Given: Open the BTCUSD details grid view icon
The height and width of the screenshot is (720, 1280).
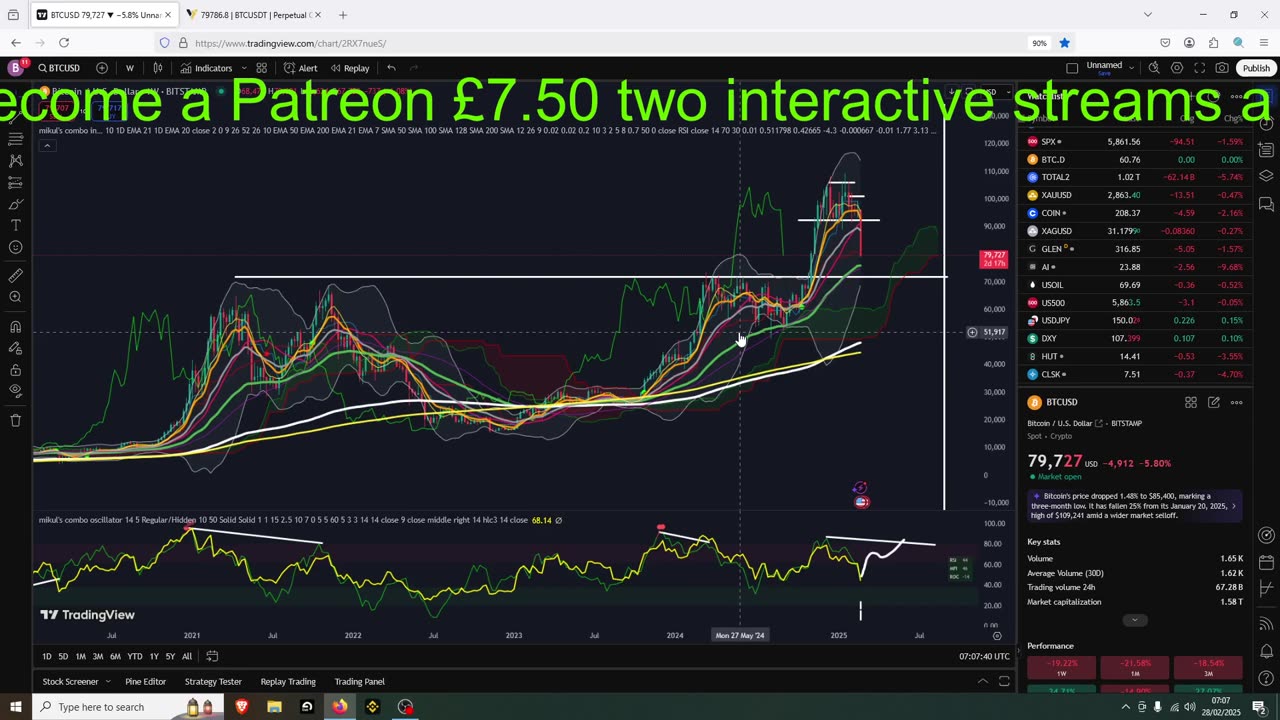Looking at the screenshot, I should click(x=1191, y=402).
